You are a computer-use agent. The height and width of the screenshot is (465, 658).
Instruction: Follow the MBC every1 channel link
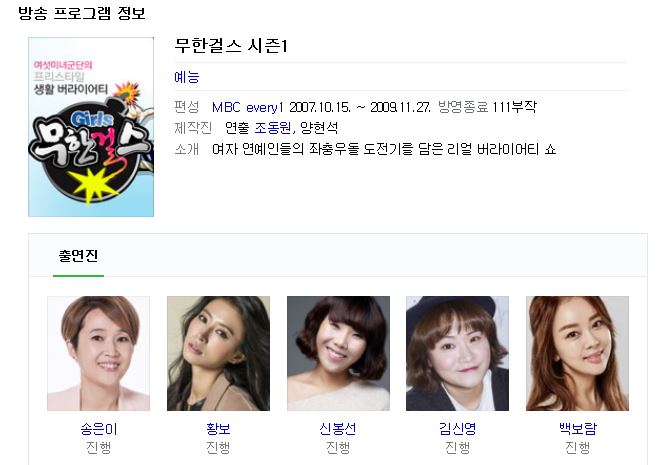coord(248,107)
